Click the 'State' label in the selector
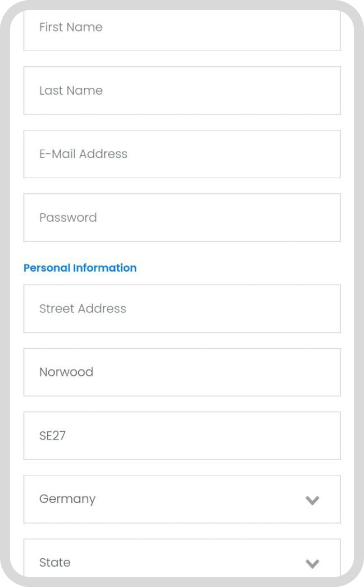Image resolution: width=364 pixels, height=587 pixels. (55, 562)
